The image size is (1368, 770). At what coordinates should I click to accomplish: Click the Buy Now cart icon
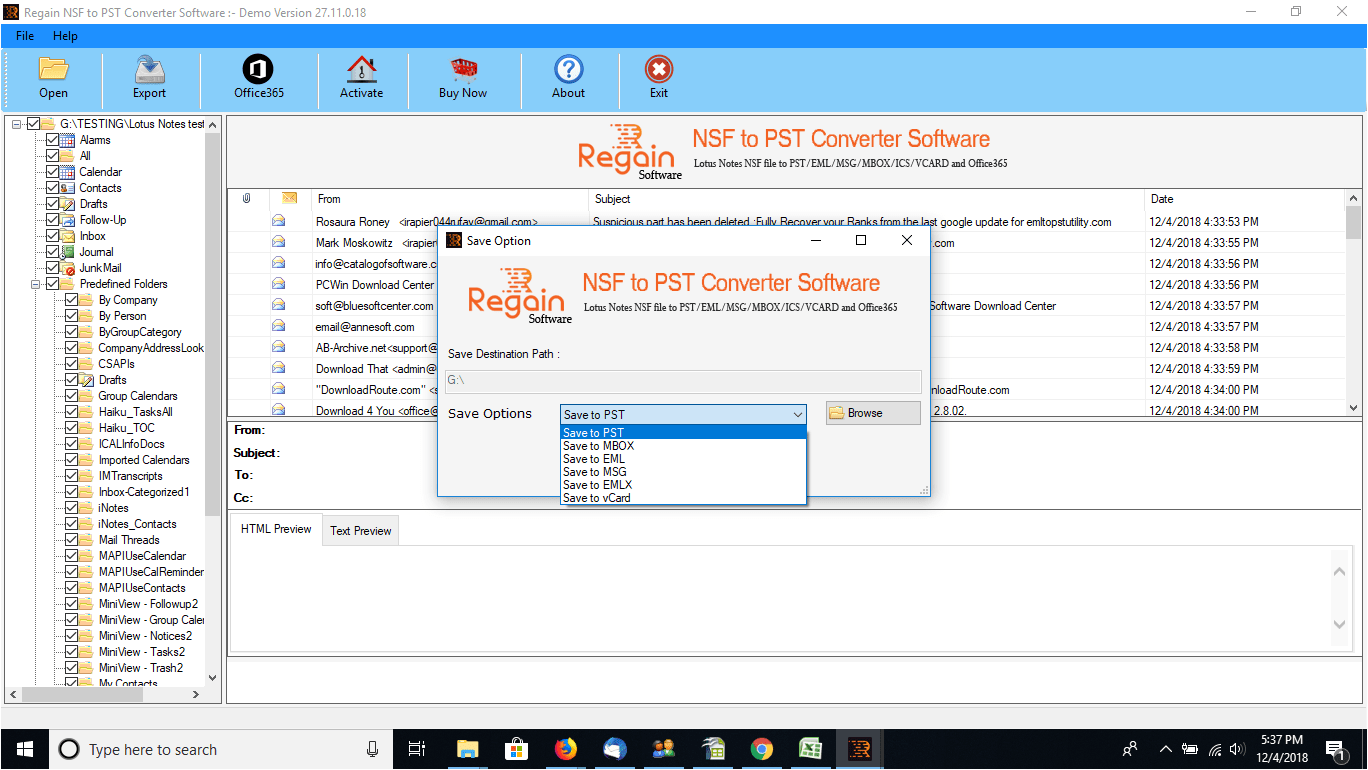tap(463, 69)
